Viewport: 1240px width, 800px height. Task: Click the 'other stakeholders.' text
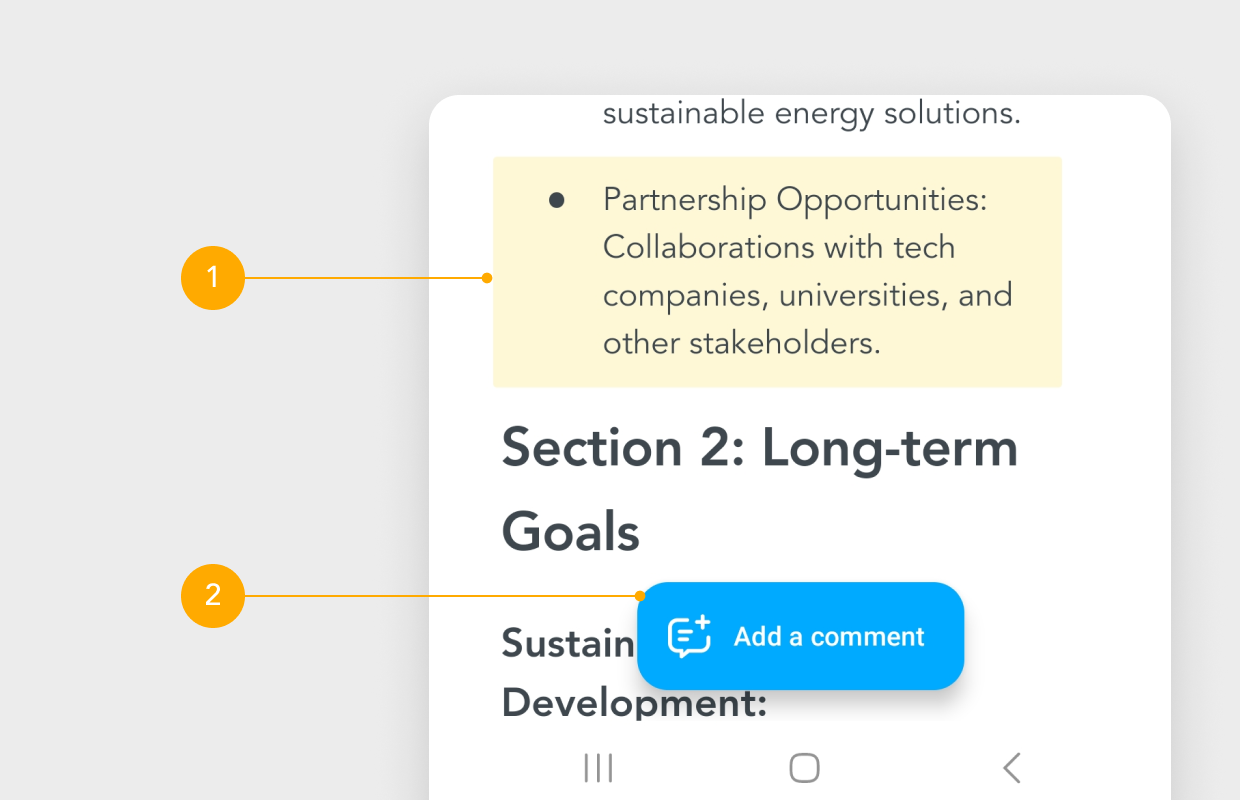[742, 343]
